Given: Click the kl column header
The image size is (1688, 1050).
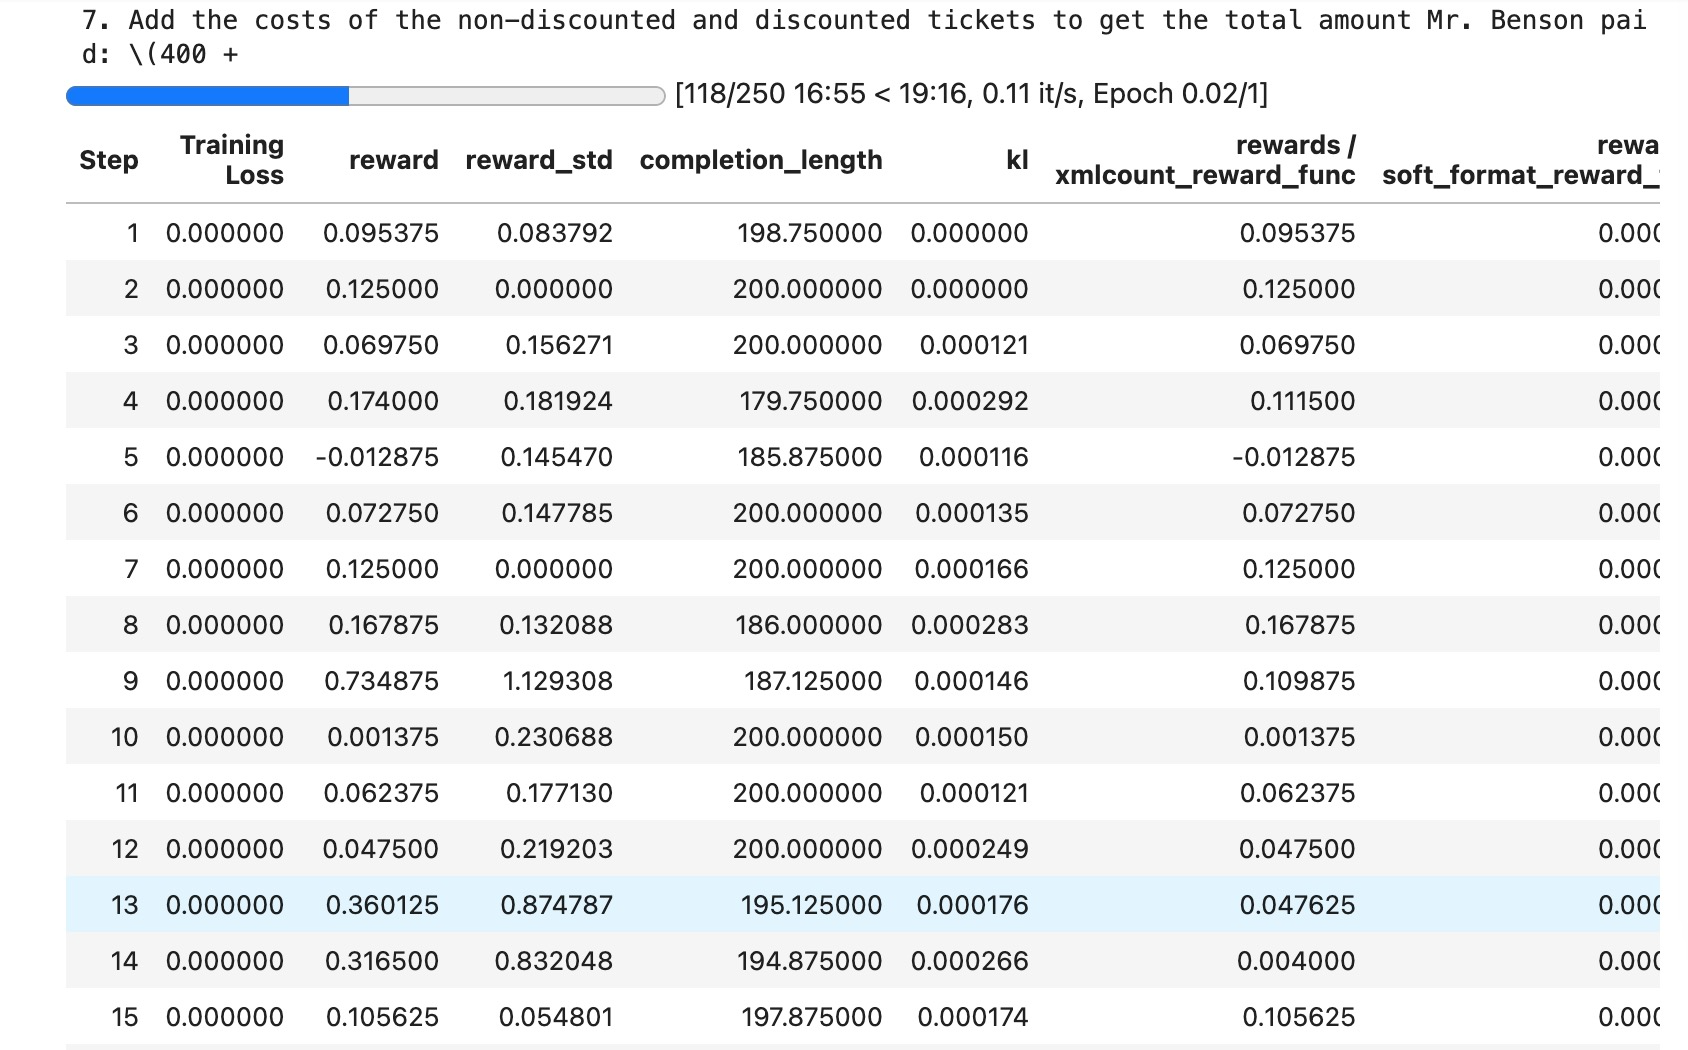Looking at the screenshot, I should coord(1017,160).
